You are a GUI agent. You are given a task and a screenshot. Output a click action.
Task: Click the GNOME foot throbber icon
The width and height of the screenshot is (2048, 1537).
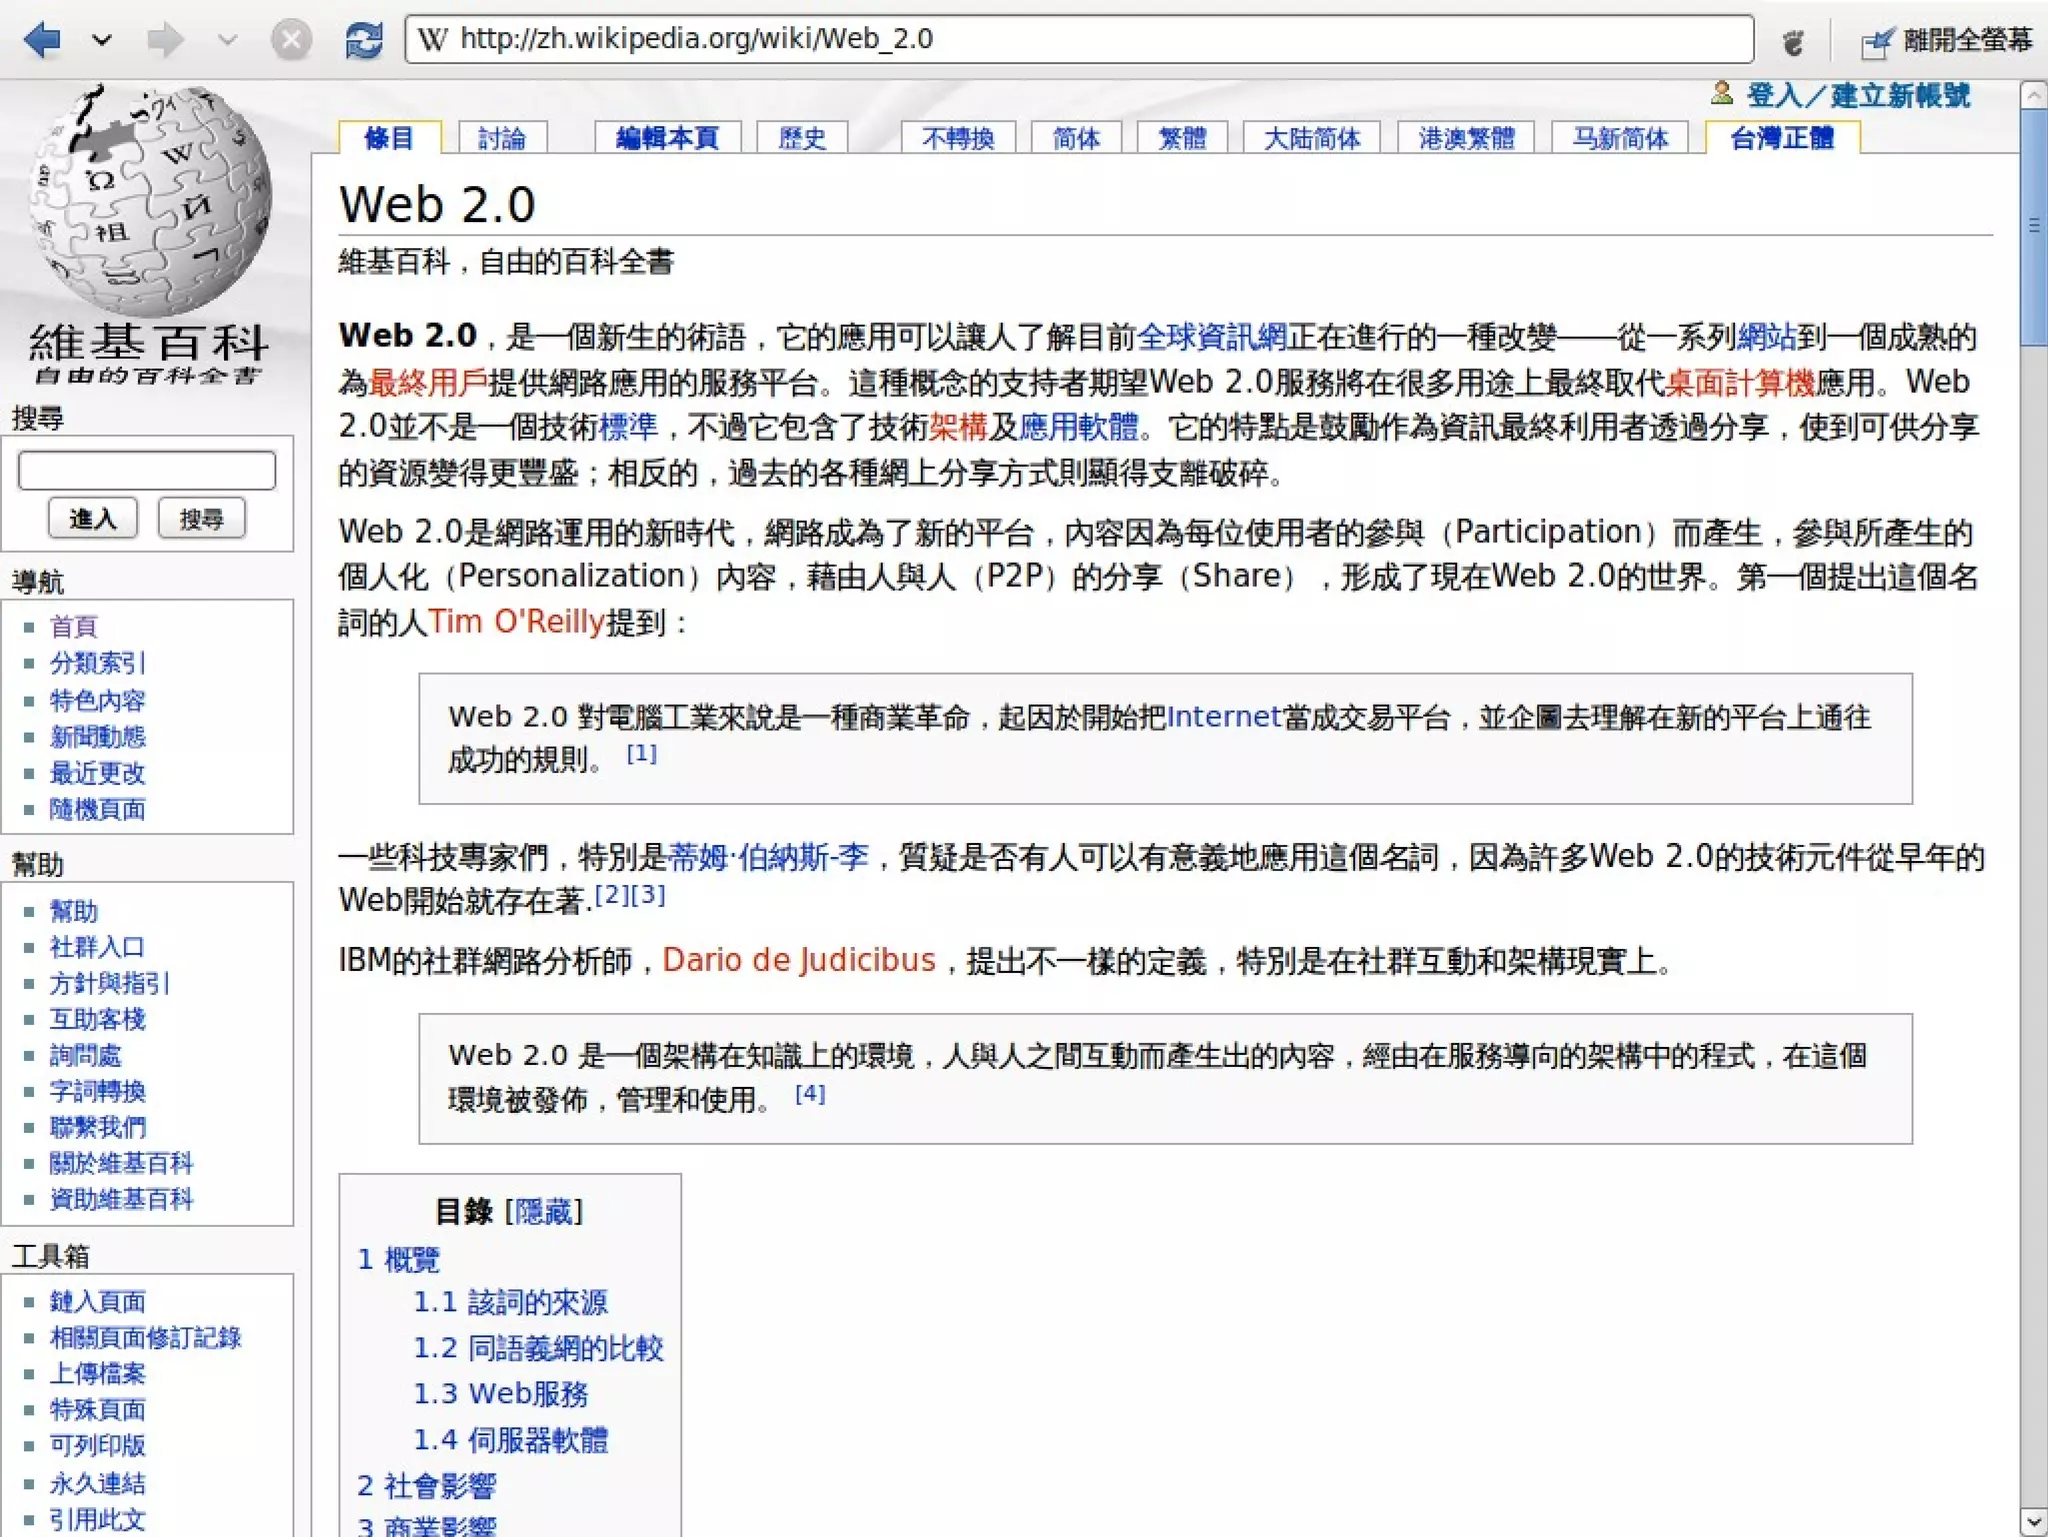[x=1792, y=41]
